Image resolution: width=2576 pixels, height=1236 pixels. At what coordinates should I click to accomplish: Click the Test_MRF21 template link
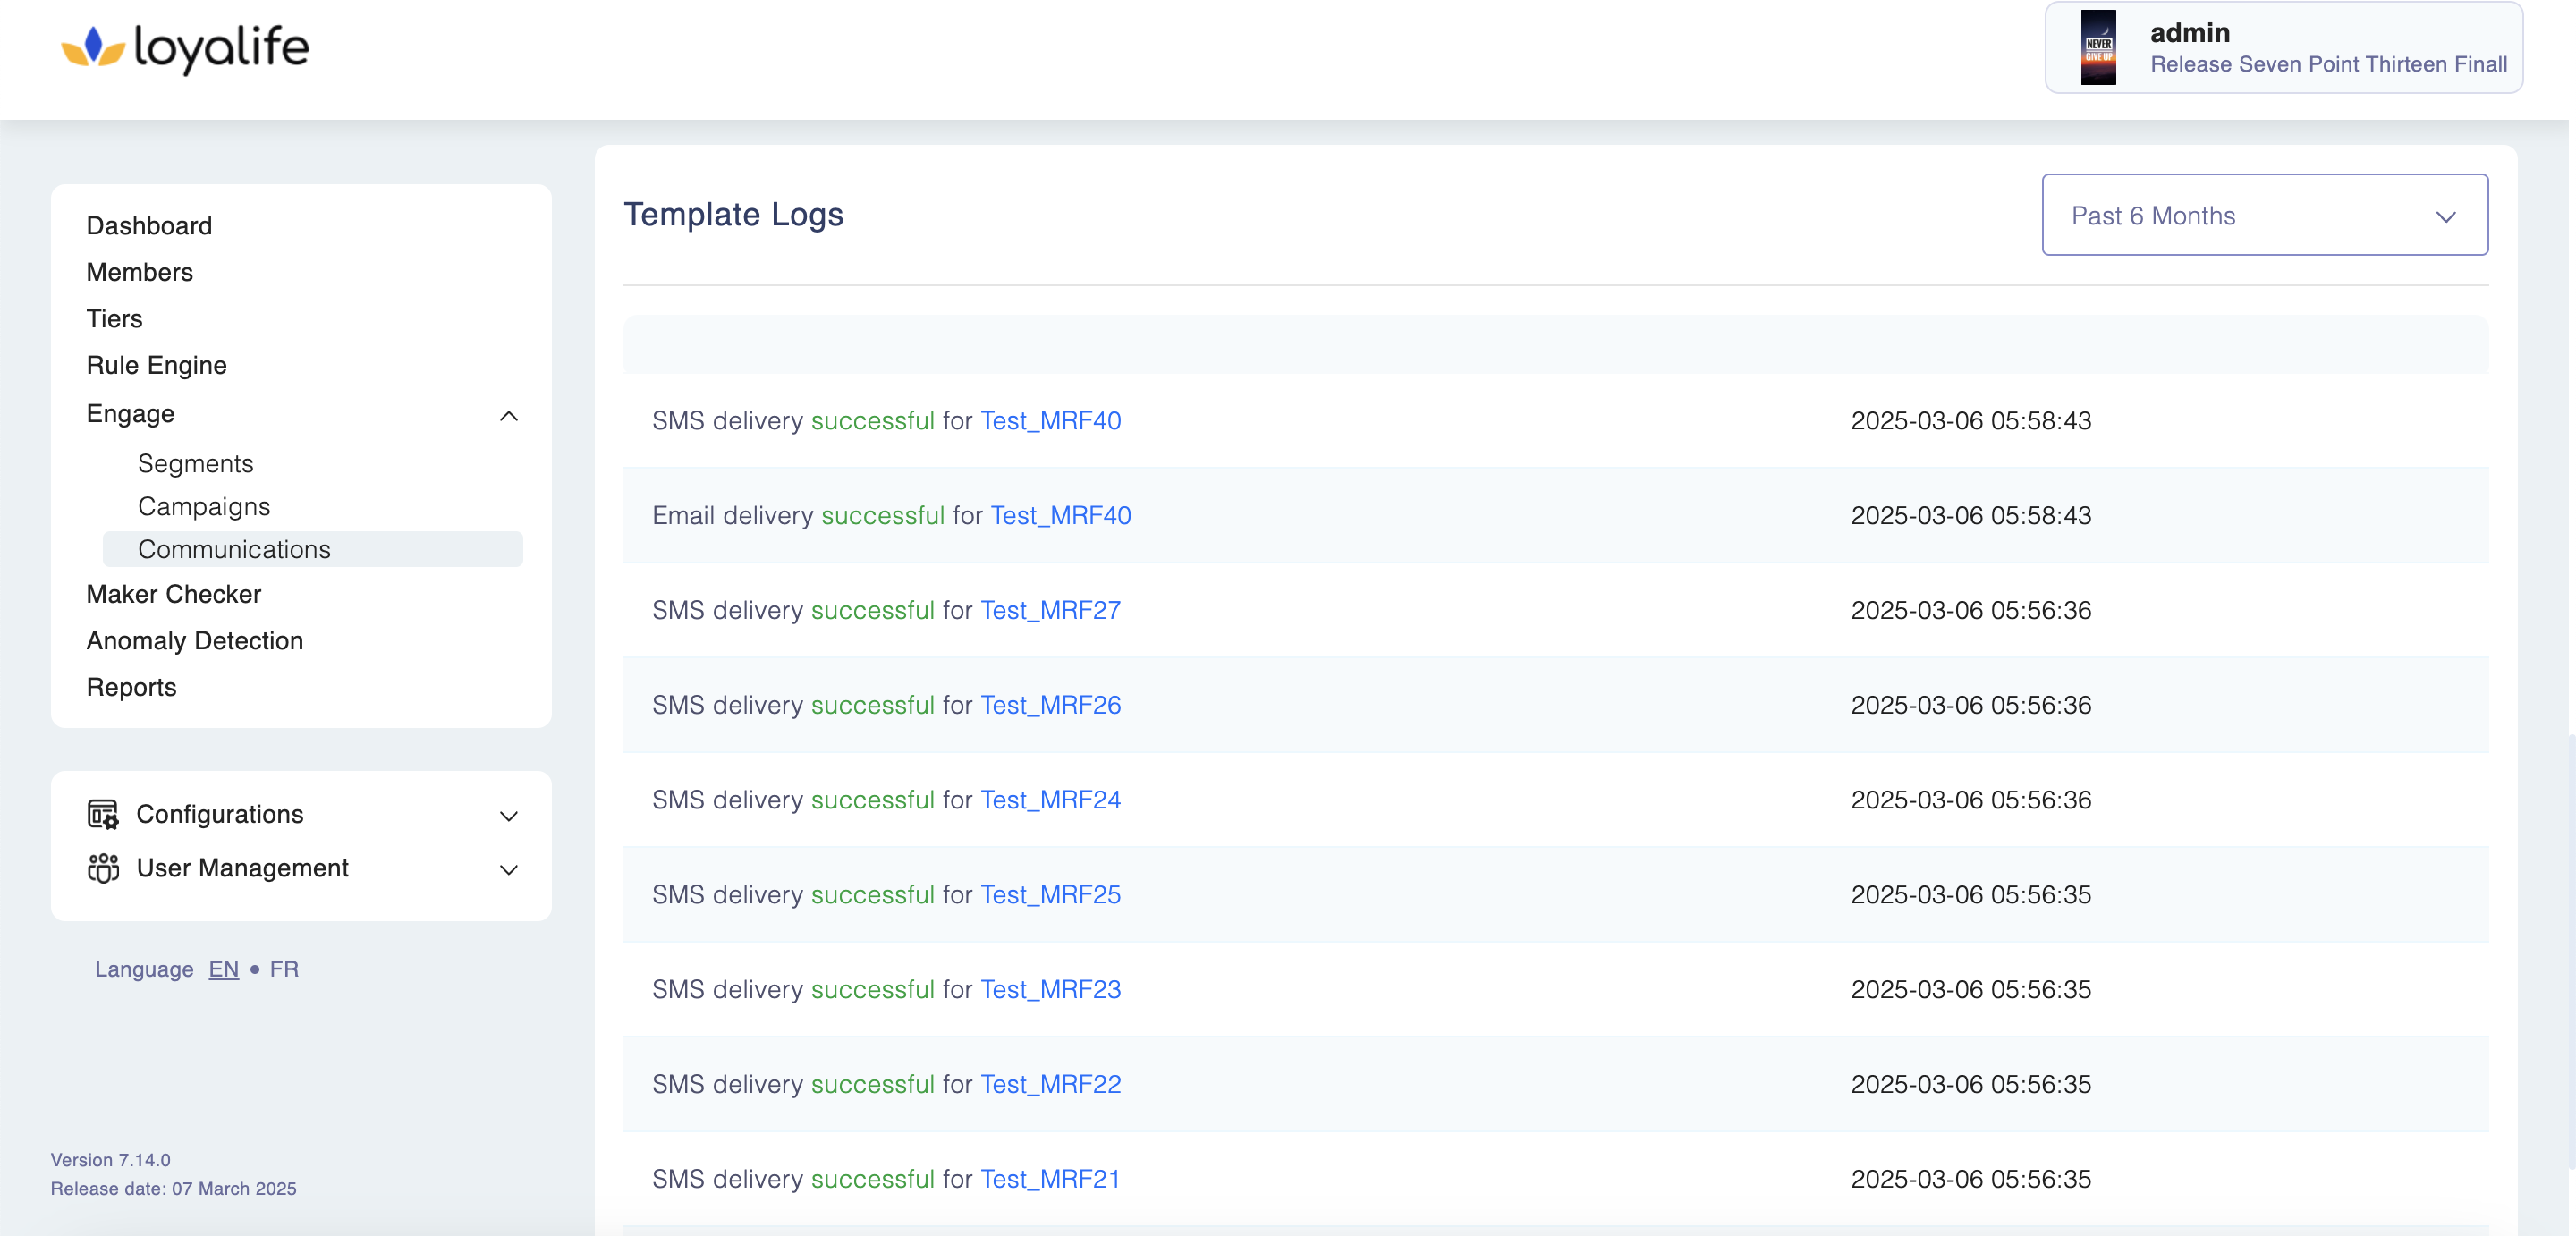pyautogui.click(x=1050, y=1179)
